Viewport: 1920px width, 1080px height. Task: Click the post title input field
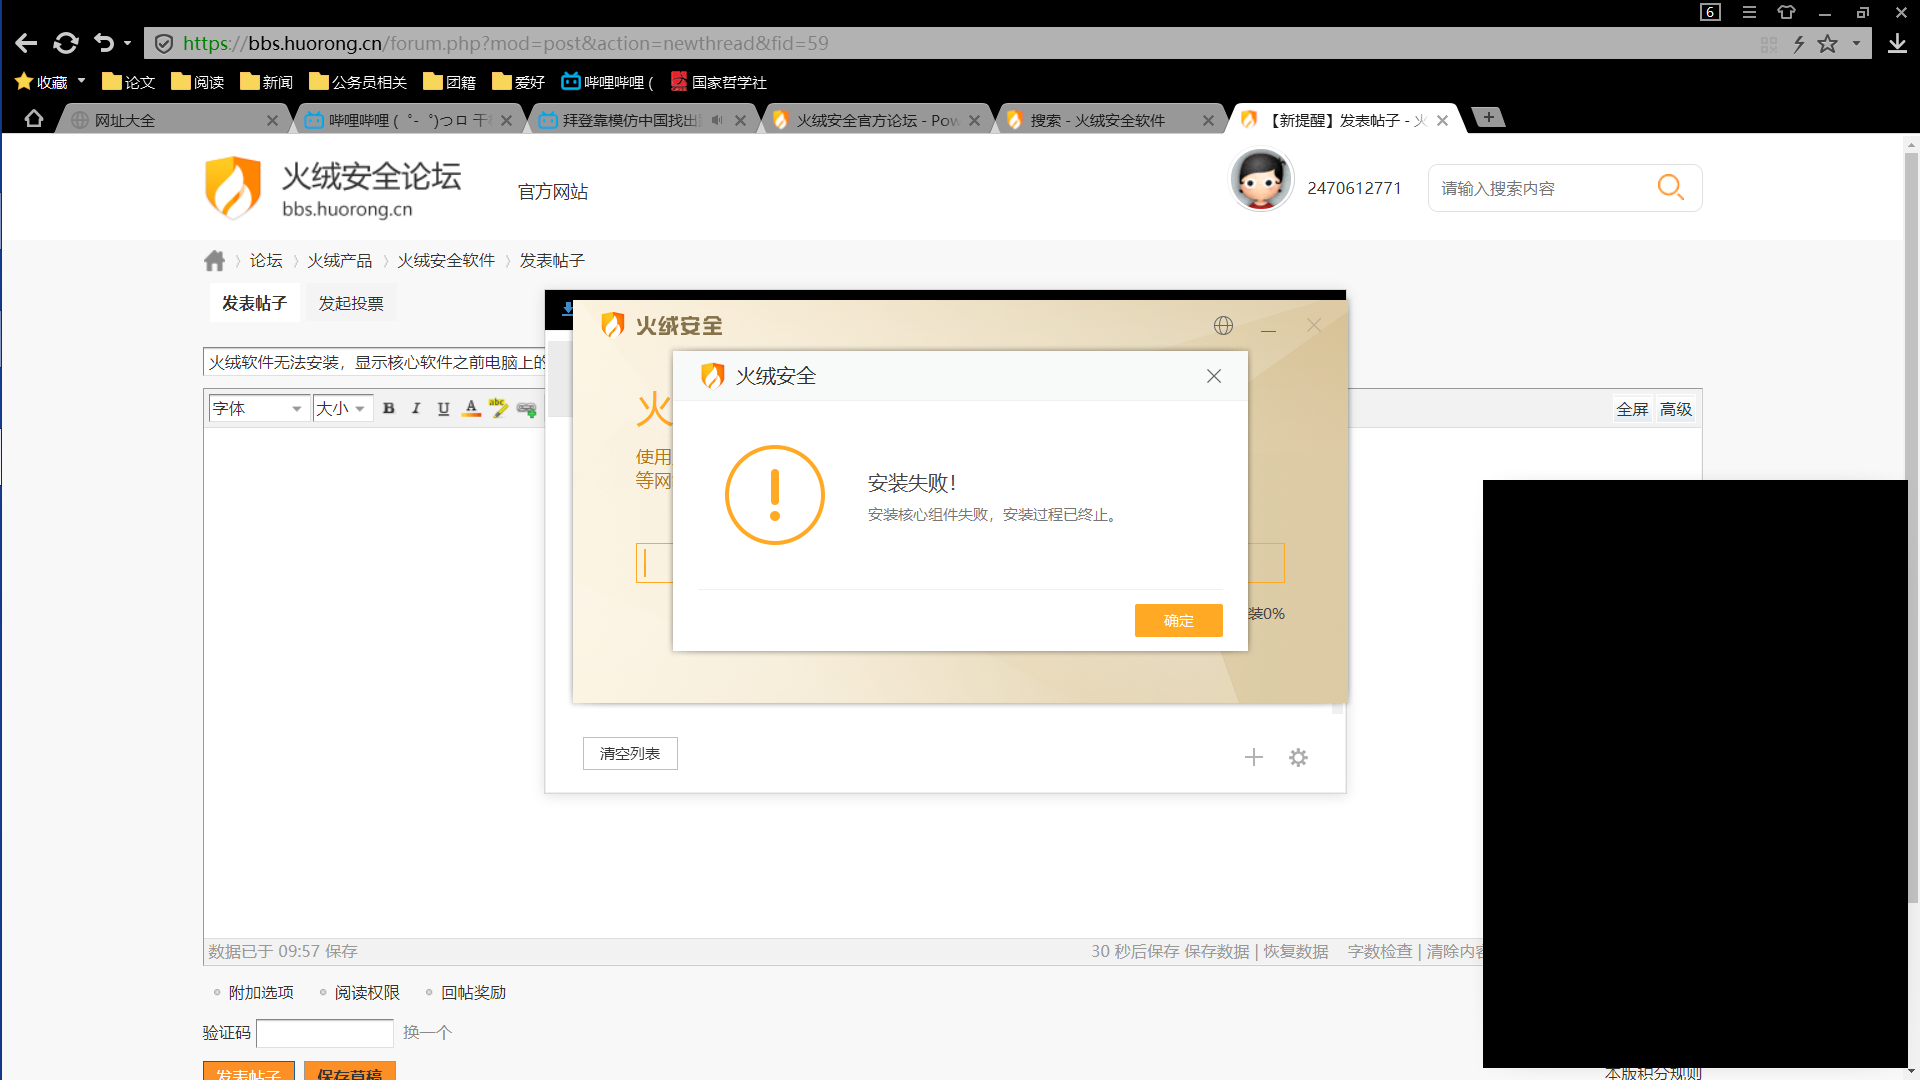tap(375, 362)
